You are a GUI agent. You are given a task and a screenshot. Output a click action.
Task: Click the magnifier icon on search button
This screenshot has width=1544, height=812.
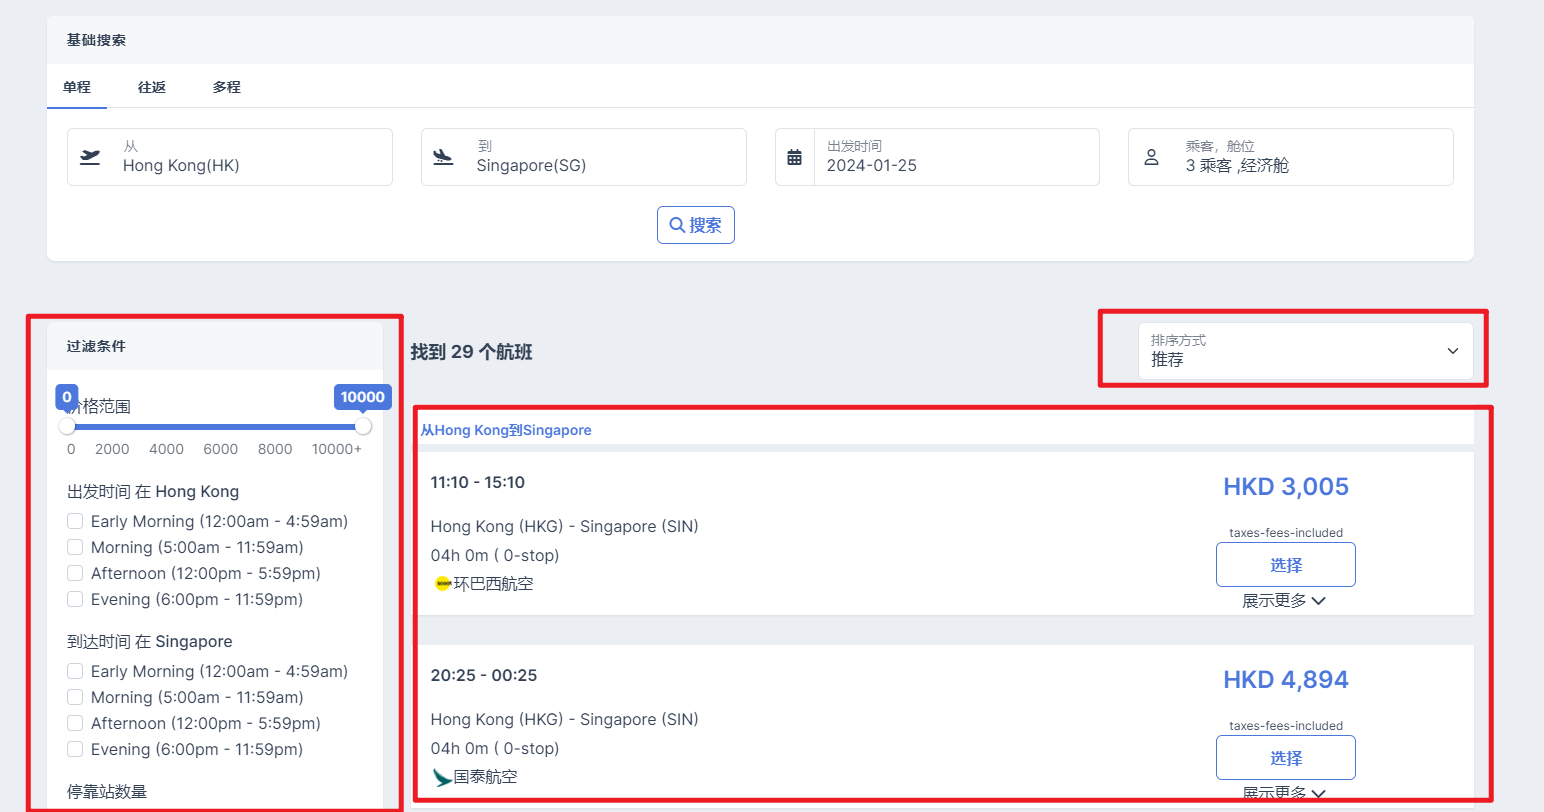[677, 226]
